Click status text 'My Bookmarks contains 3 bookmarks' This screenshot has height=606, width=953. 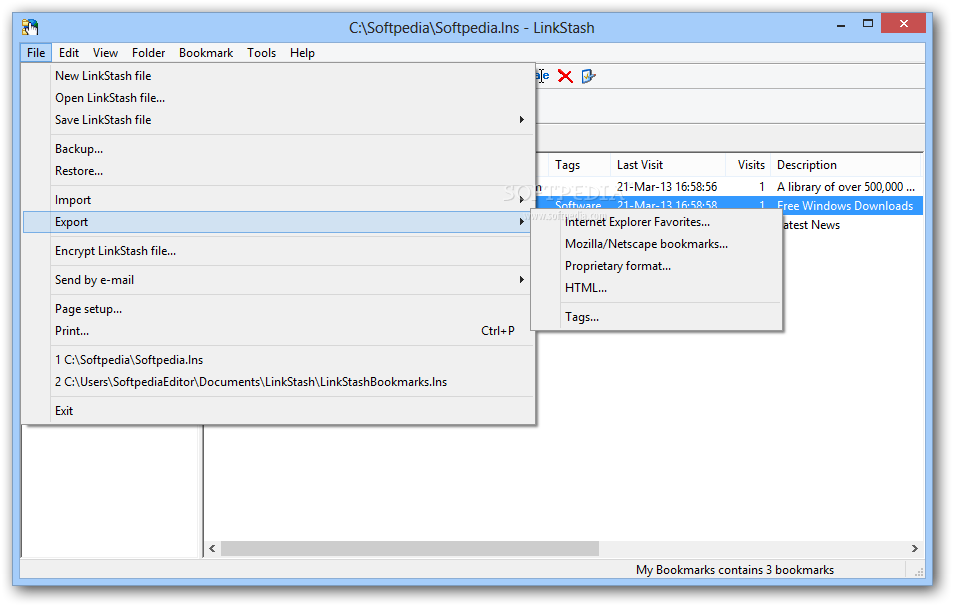(735, 570)
